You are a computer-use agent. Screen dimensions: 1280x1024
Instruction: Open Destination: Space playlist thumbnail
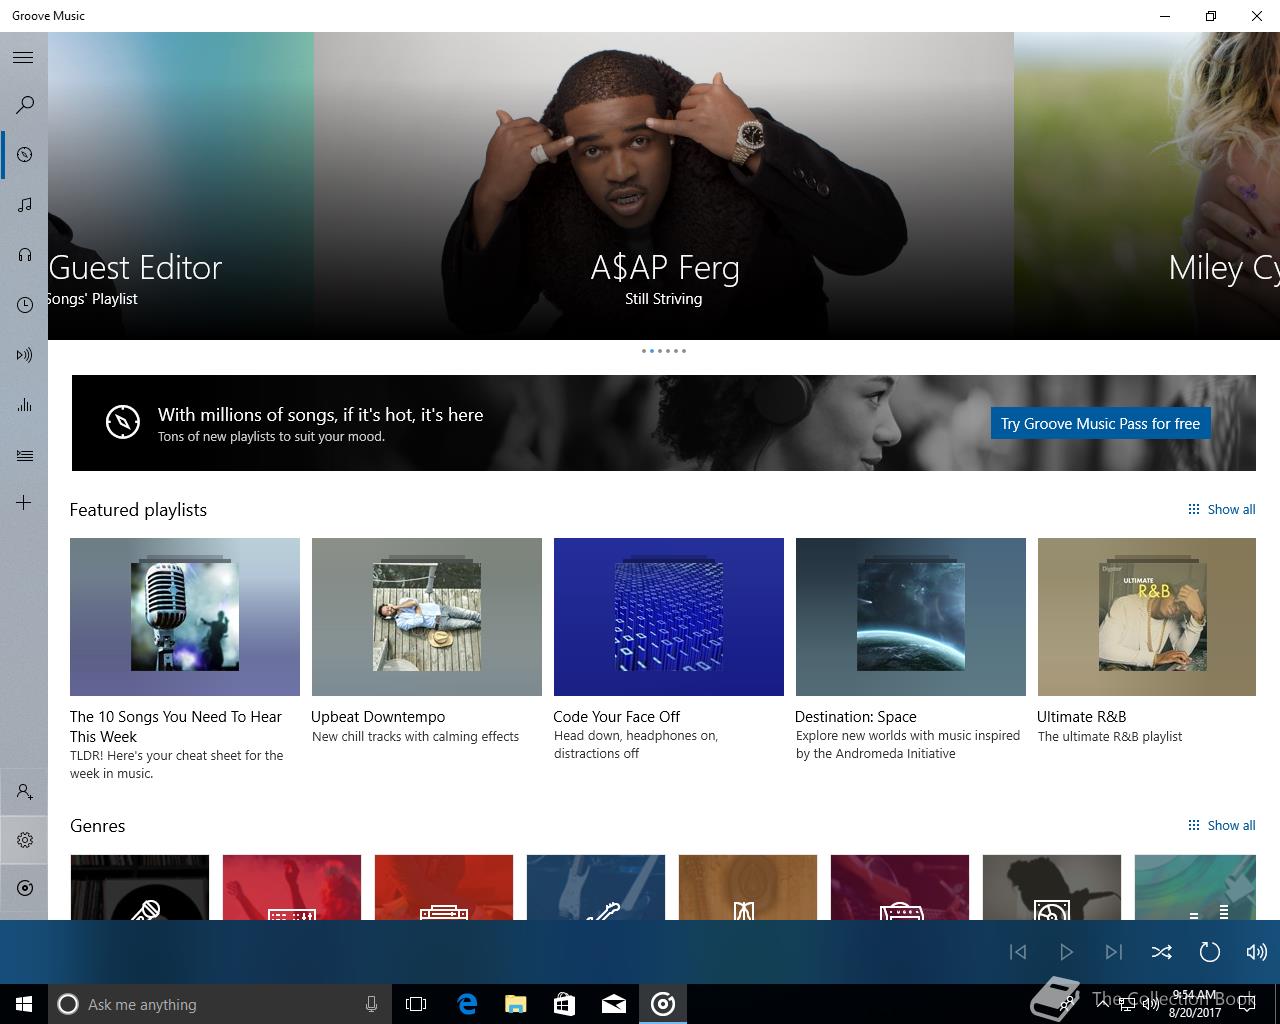[x=911, y=617]
